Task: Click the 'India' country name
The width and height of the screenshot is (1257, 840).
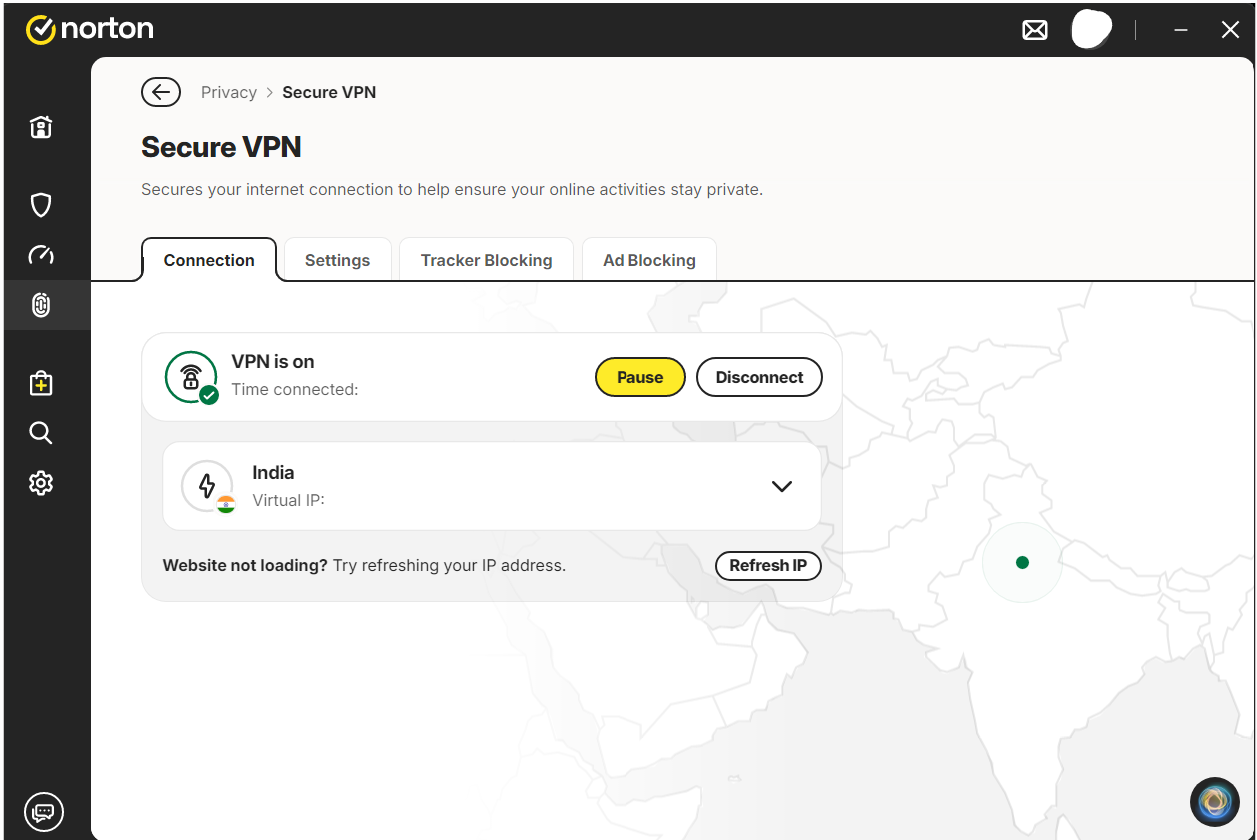Action: [x=273, y=473]
